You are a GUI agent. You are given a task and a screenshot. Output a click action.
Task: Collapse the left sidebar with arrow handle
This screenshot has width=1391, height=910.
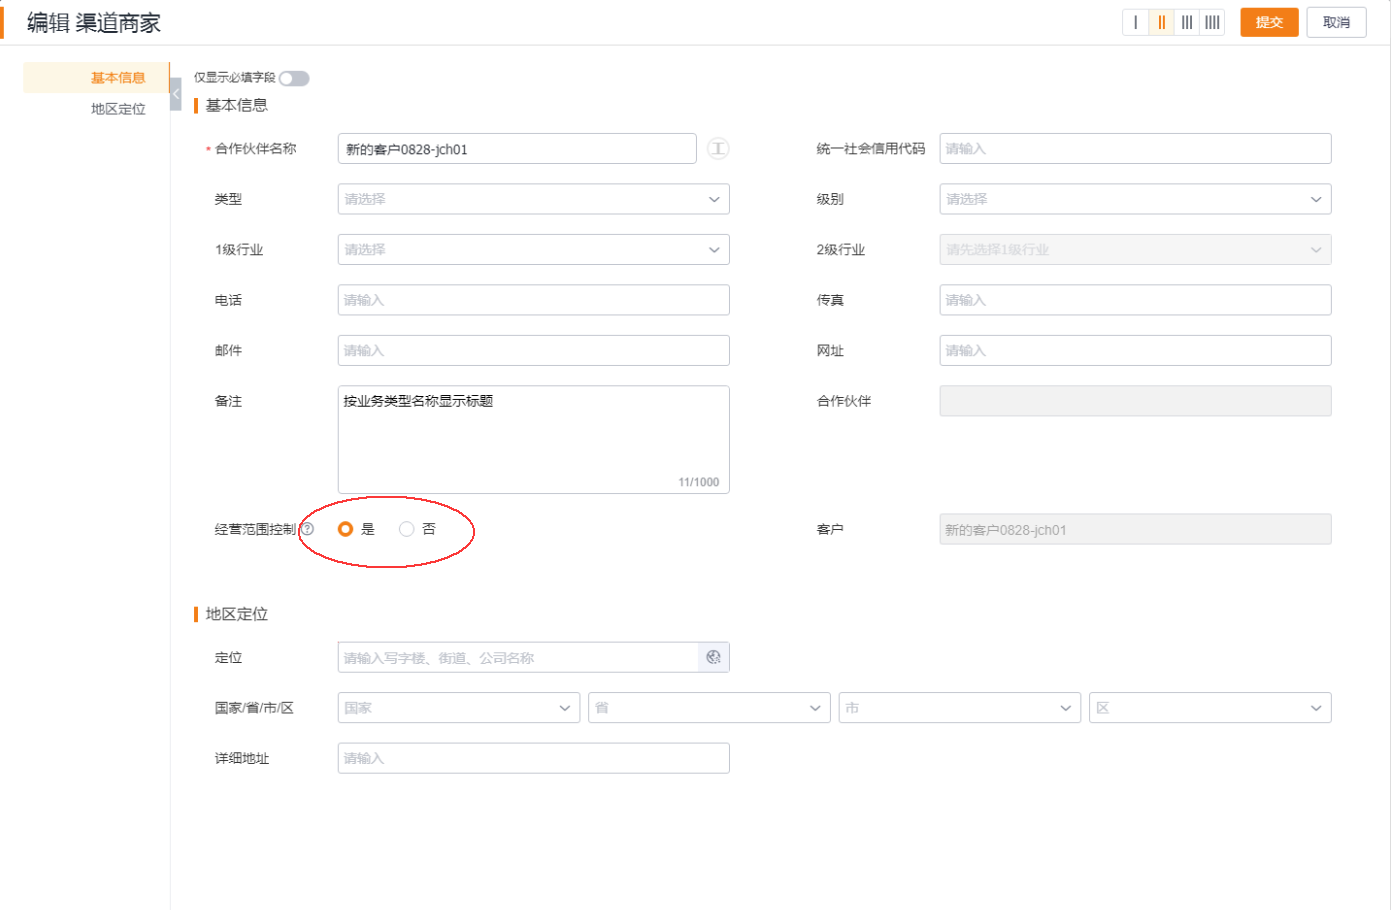tap(176, 94)
